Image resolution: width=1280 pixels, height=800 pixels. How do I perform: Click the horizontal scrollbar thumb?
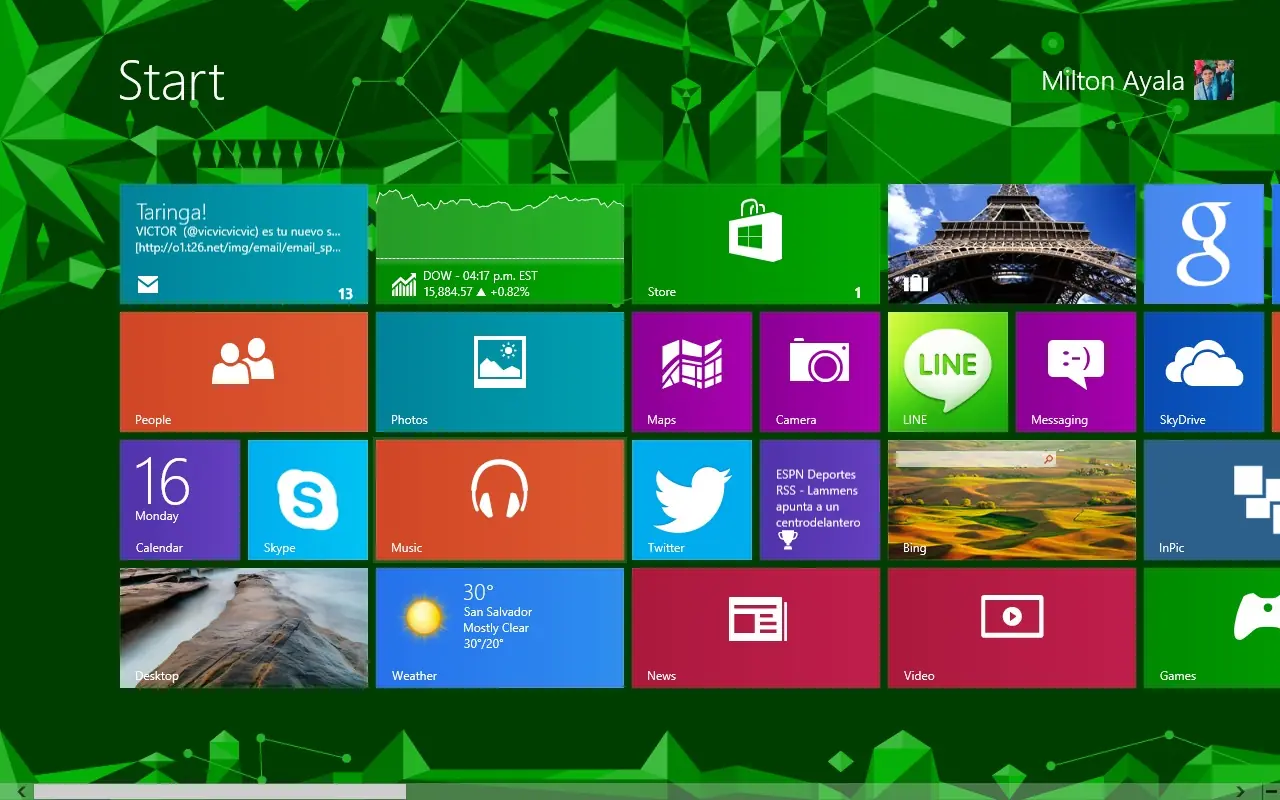[220, 792]
